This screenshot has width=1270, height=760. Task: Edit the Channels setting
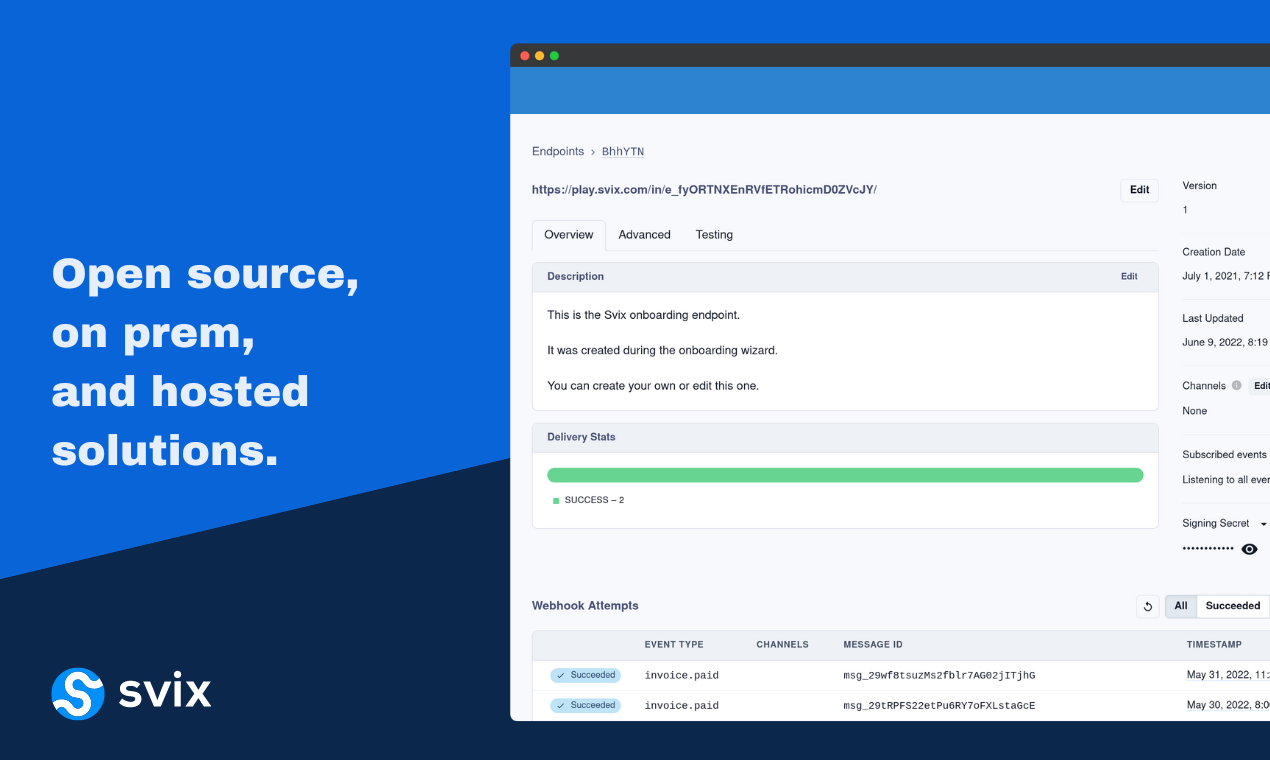pos(1260,386)
